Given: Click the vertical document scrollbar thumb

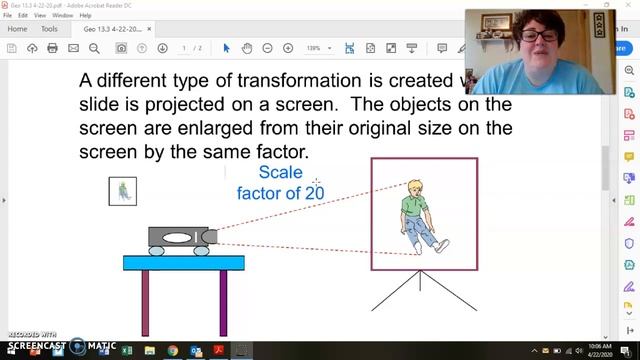Looking at the screenshot, I should coord(605,168).
